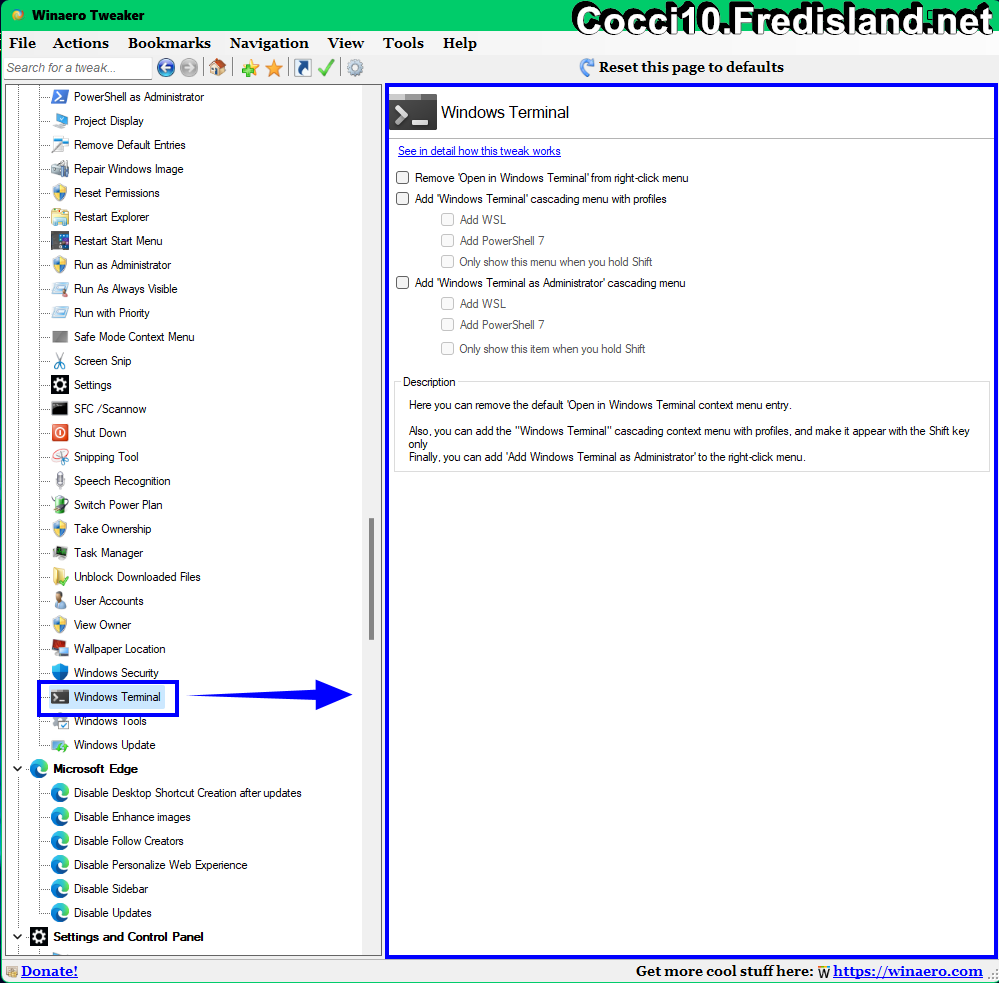The height and width of the screenshot is (983, 999).
Task: Enable 'Windows Terminal as Administrator' cascading menu
Action: pos(402,283)
